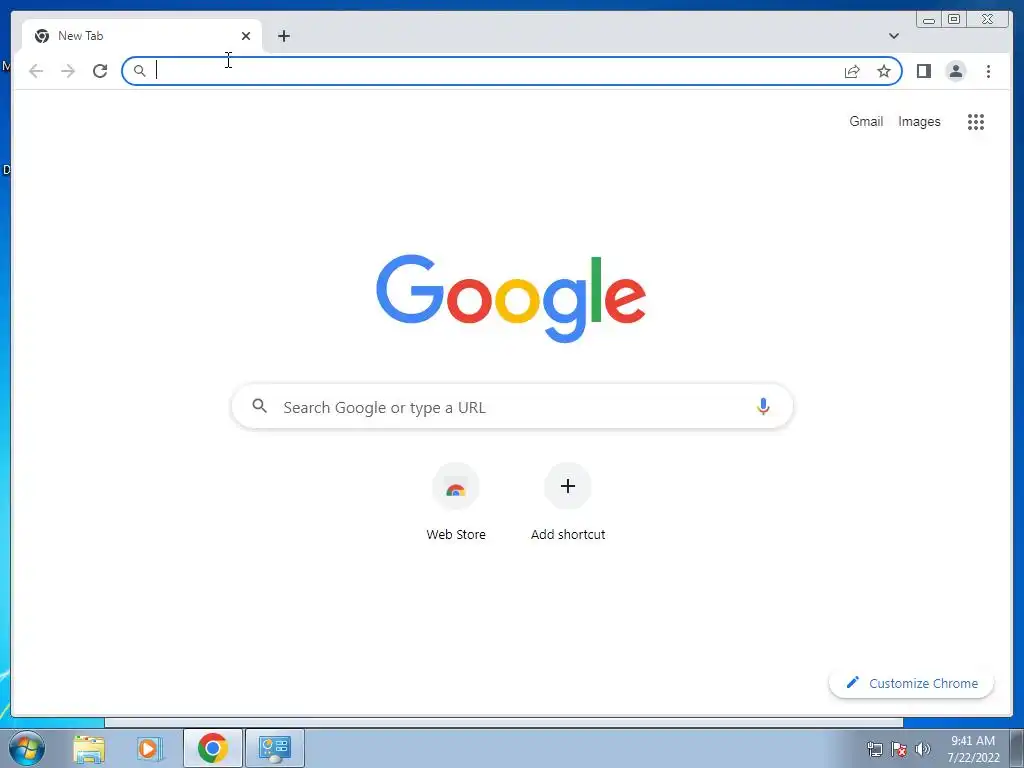Open the side panel icon
Viewport: 1024px width, 768px height.
(923, 71)
